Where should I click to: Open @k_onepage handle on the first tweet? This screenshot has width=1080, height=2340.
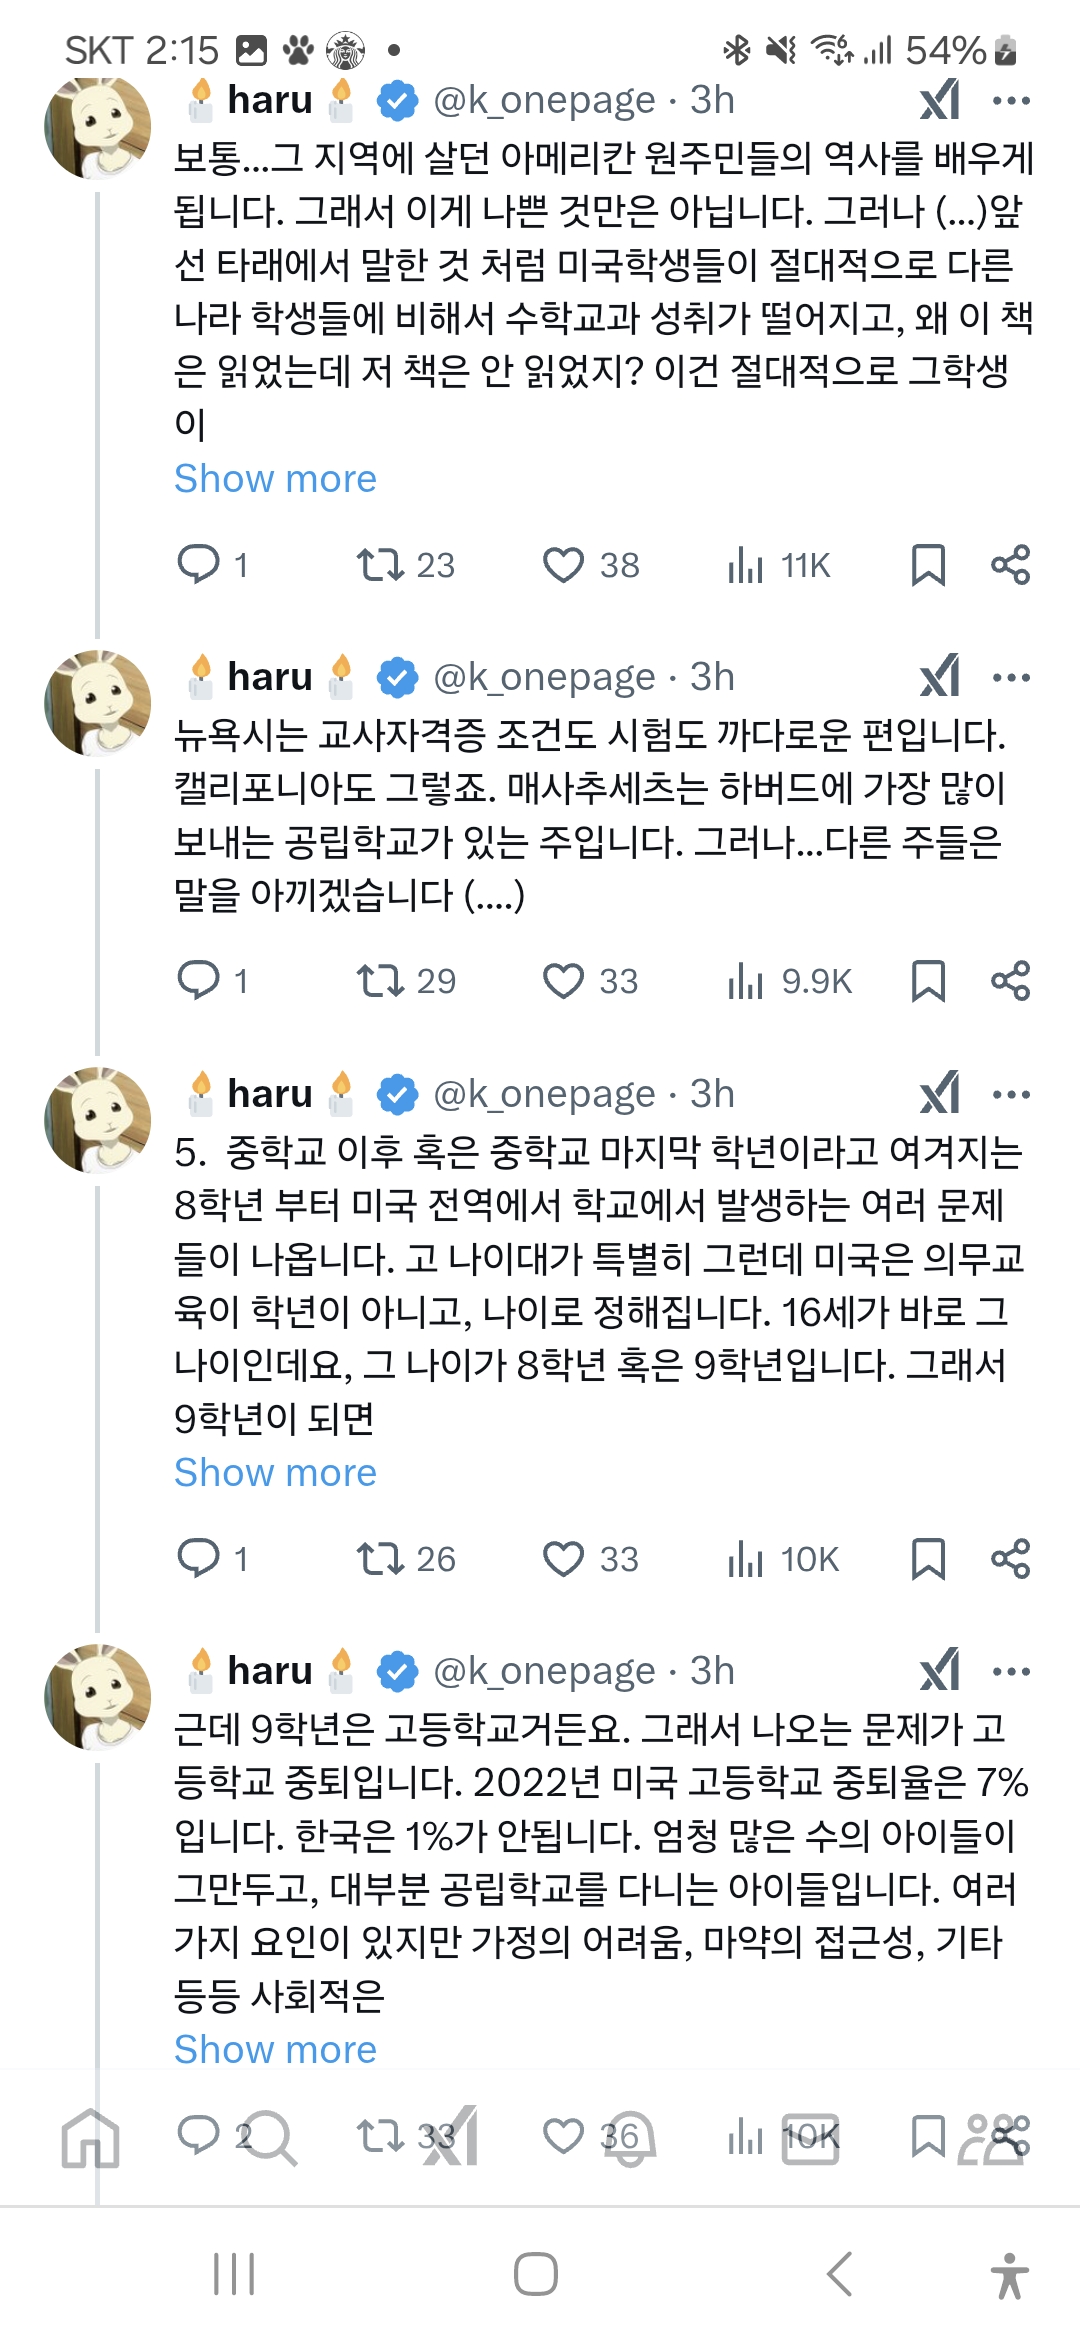pyautogui.click(x=544, y=100)
